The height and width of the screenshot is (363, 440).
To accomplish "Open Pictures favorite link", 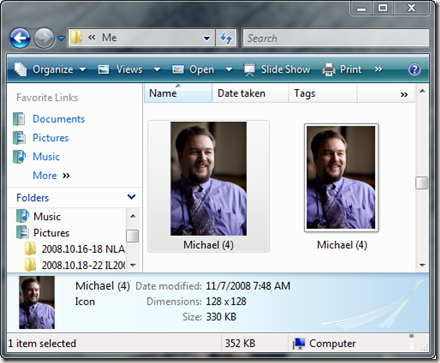I will 51,138.
